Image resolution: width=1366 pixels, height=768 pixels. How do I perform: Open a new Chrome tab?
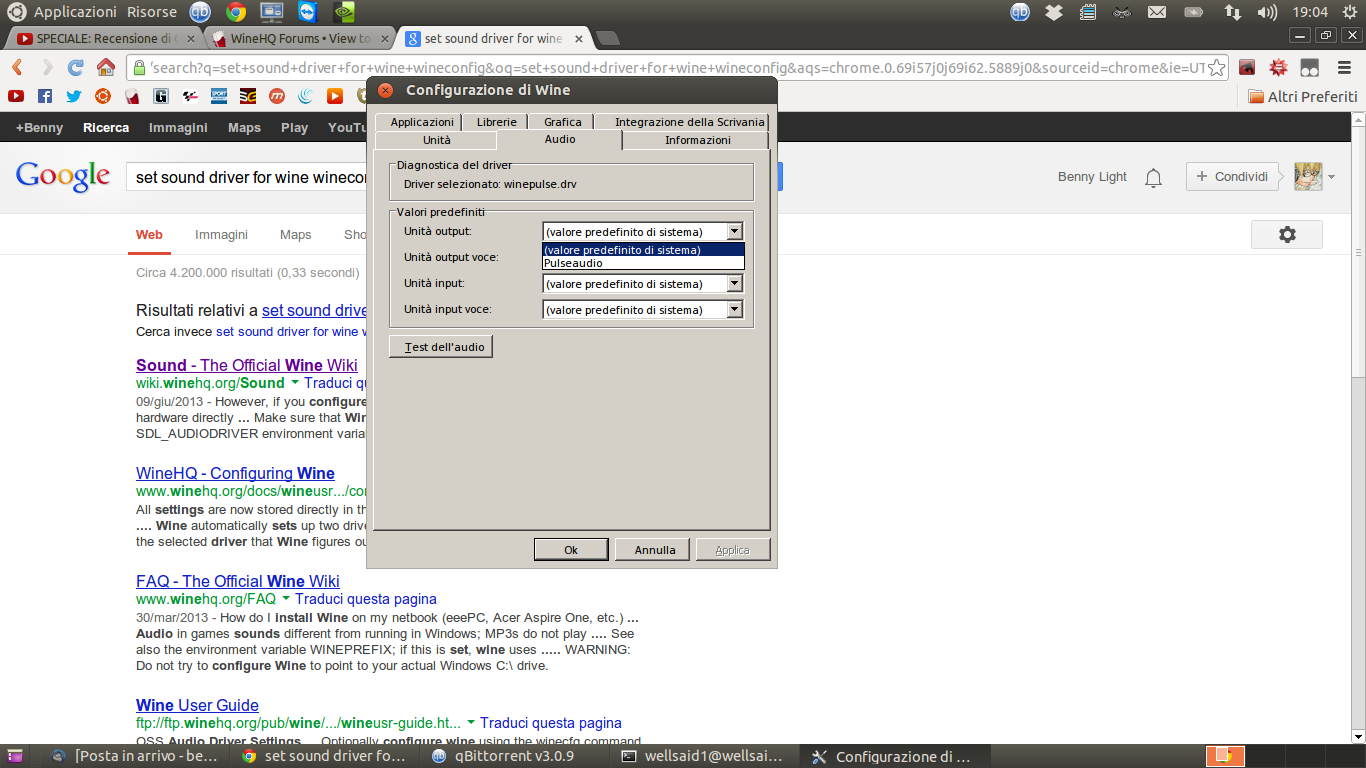tap(607, 39)
